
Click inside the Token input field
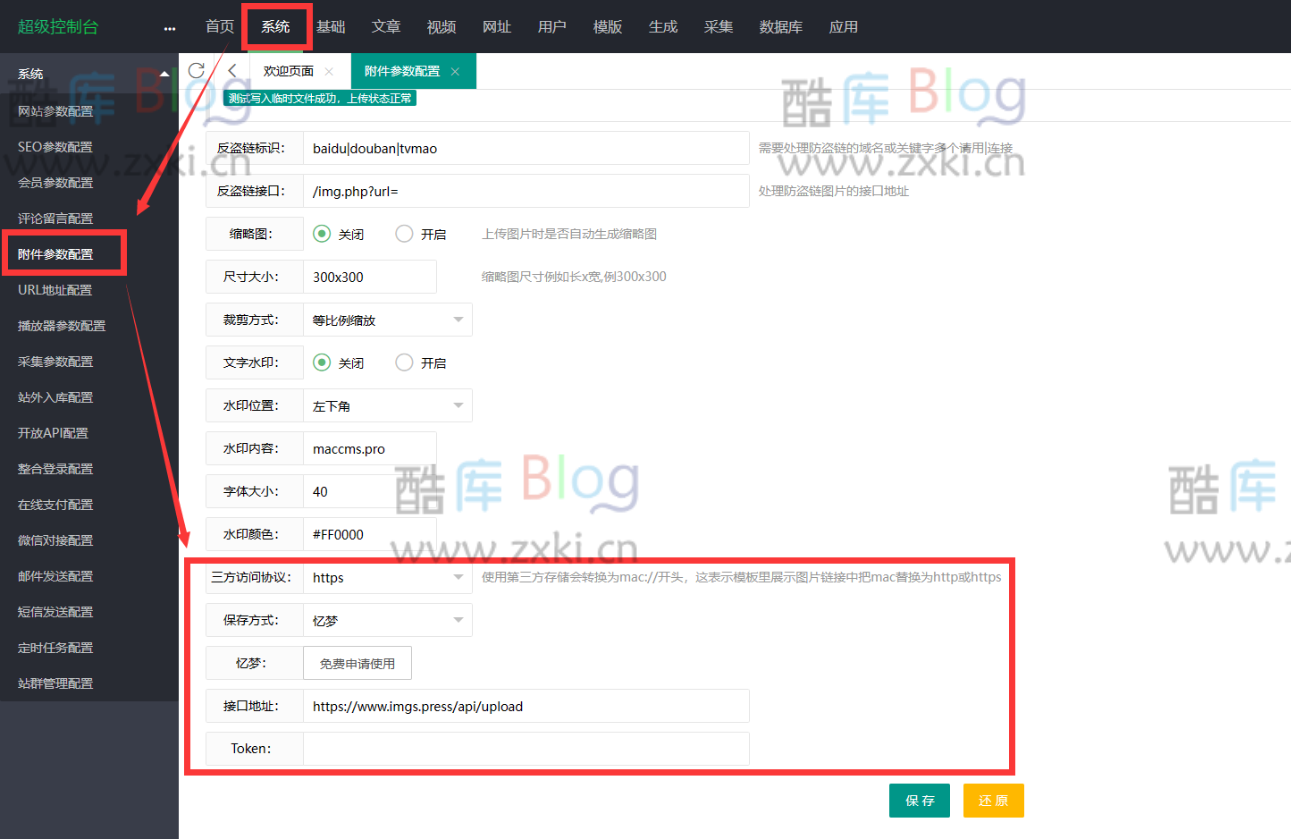520,748
